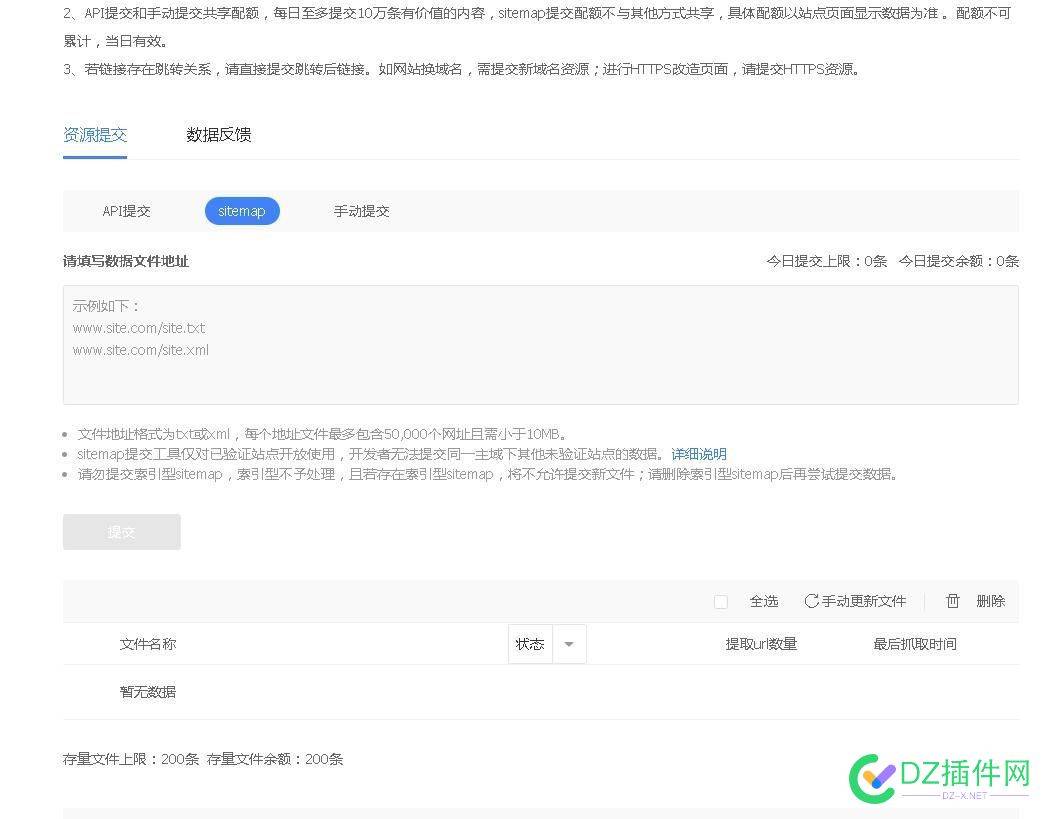
Task: Select the API提交 submission method
Action: [126, 211]
